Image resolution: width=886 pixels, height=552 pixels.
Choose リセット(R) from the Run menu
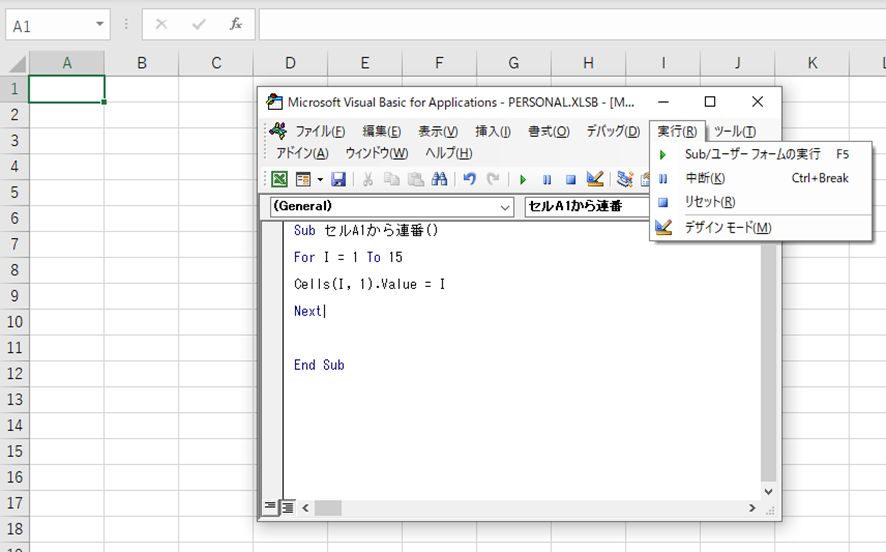761,202
